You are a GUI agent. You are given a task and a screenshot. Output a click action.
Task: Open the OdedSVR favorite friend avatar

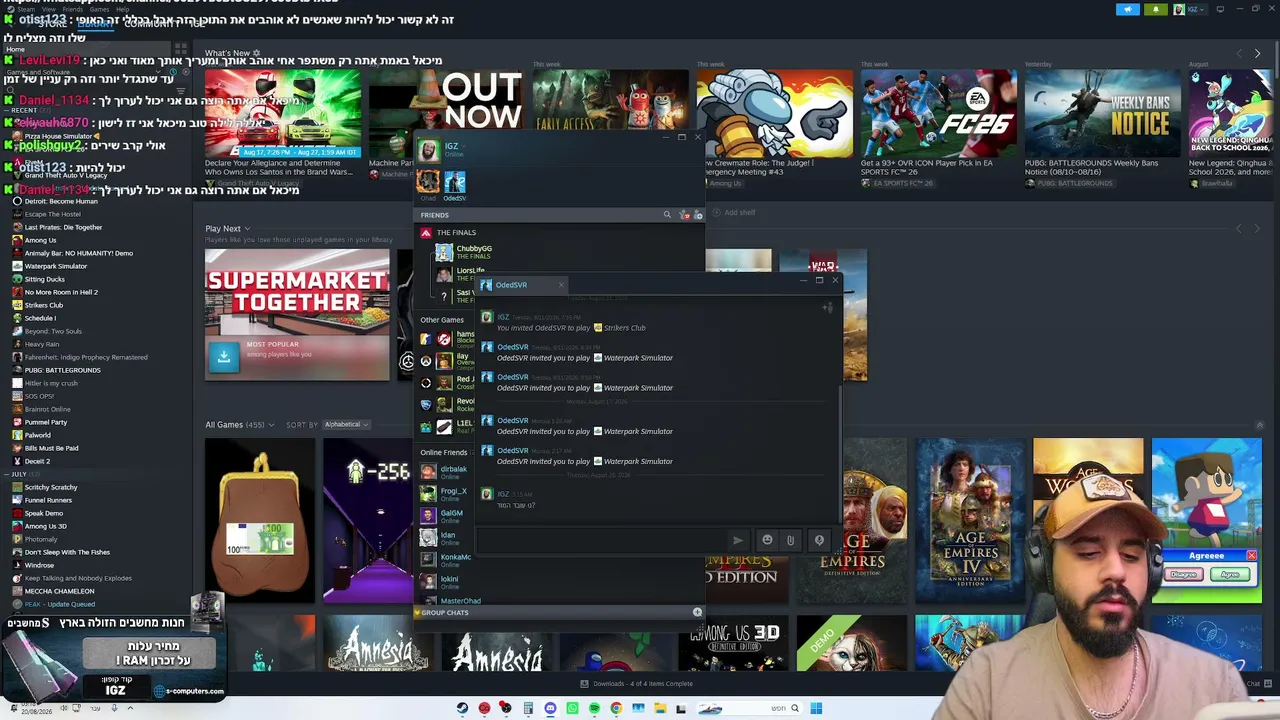455,181
